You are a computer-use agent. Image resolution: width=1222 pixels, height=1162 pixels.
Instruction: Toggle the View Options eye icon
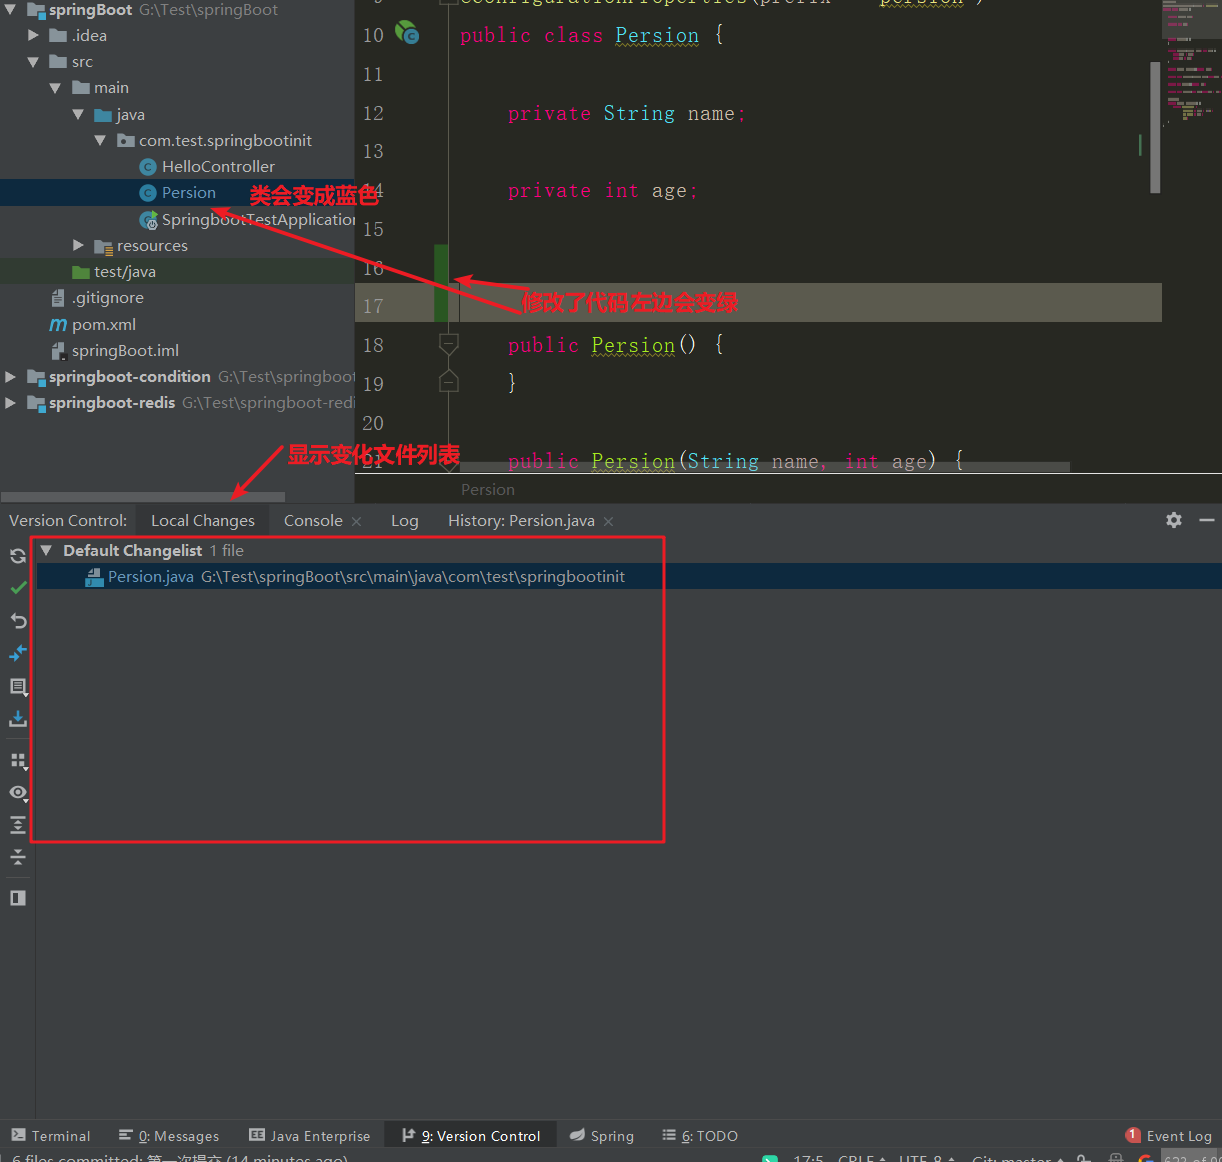click(x=16, y=793)
